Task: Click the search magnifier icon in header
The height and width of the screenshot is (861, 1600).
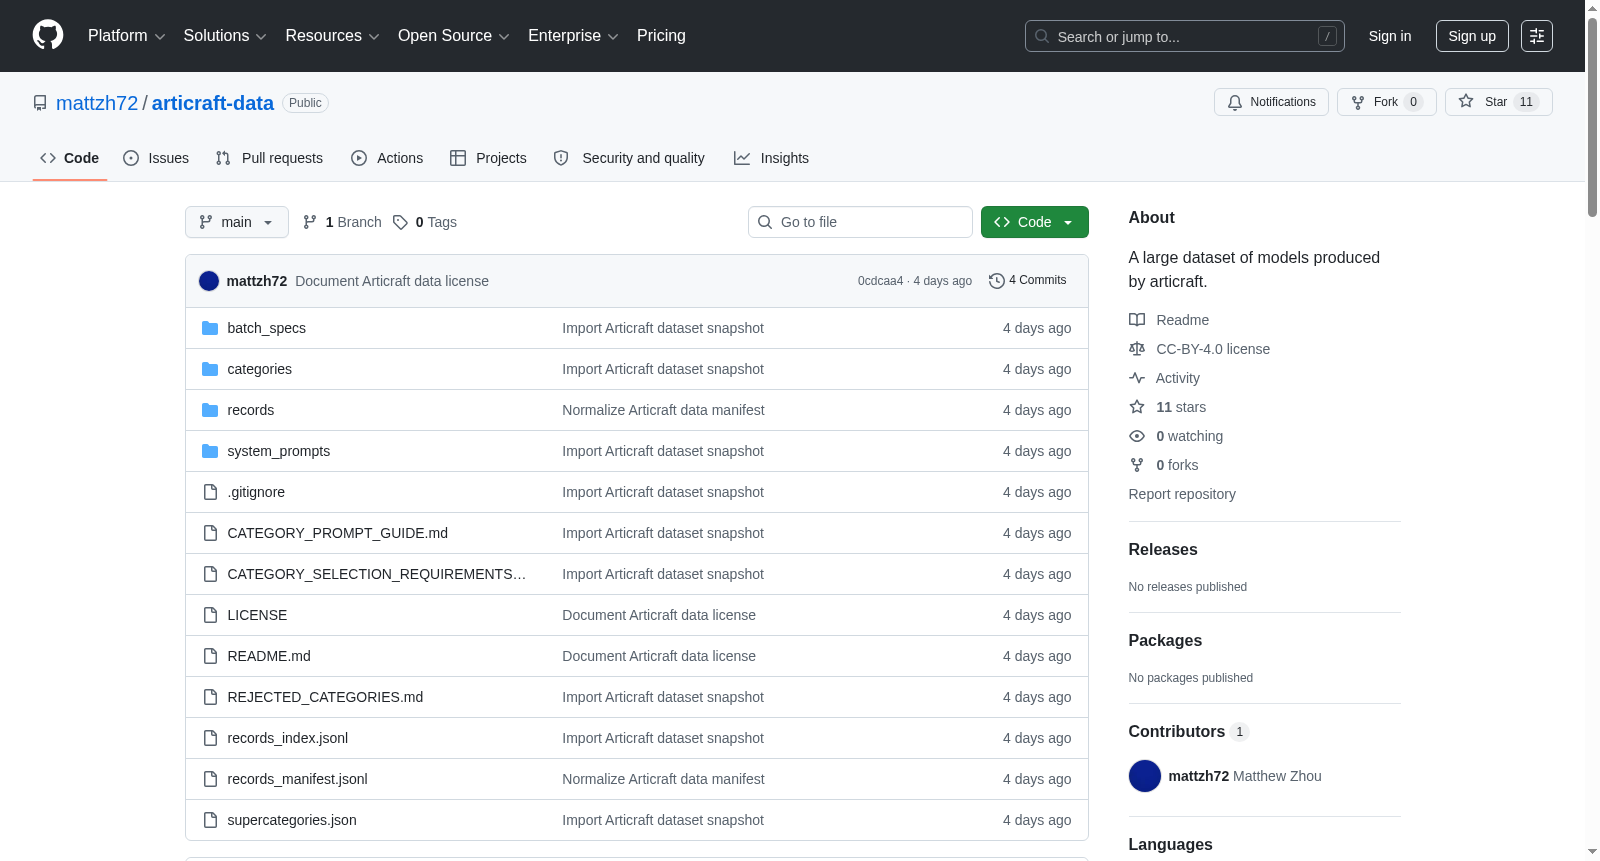Action: click(1042, 36)
